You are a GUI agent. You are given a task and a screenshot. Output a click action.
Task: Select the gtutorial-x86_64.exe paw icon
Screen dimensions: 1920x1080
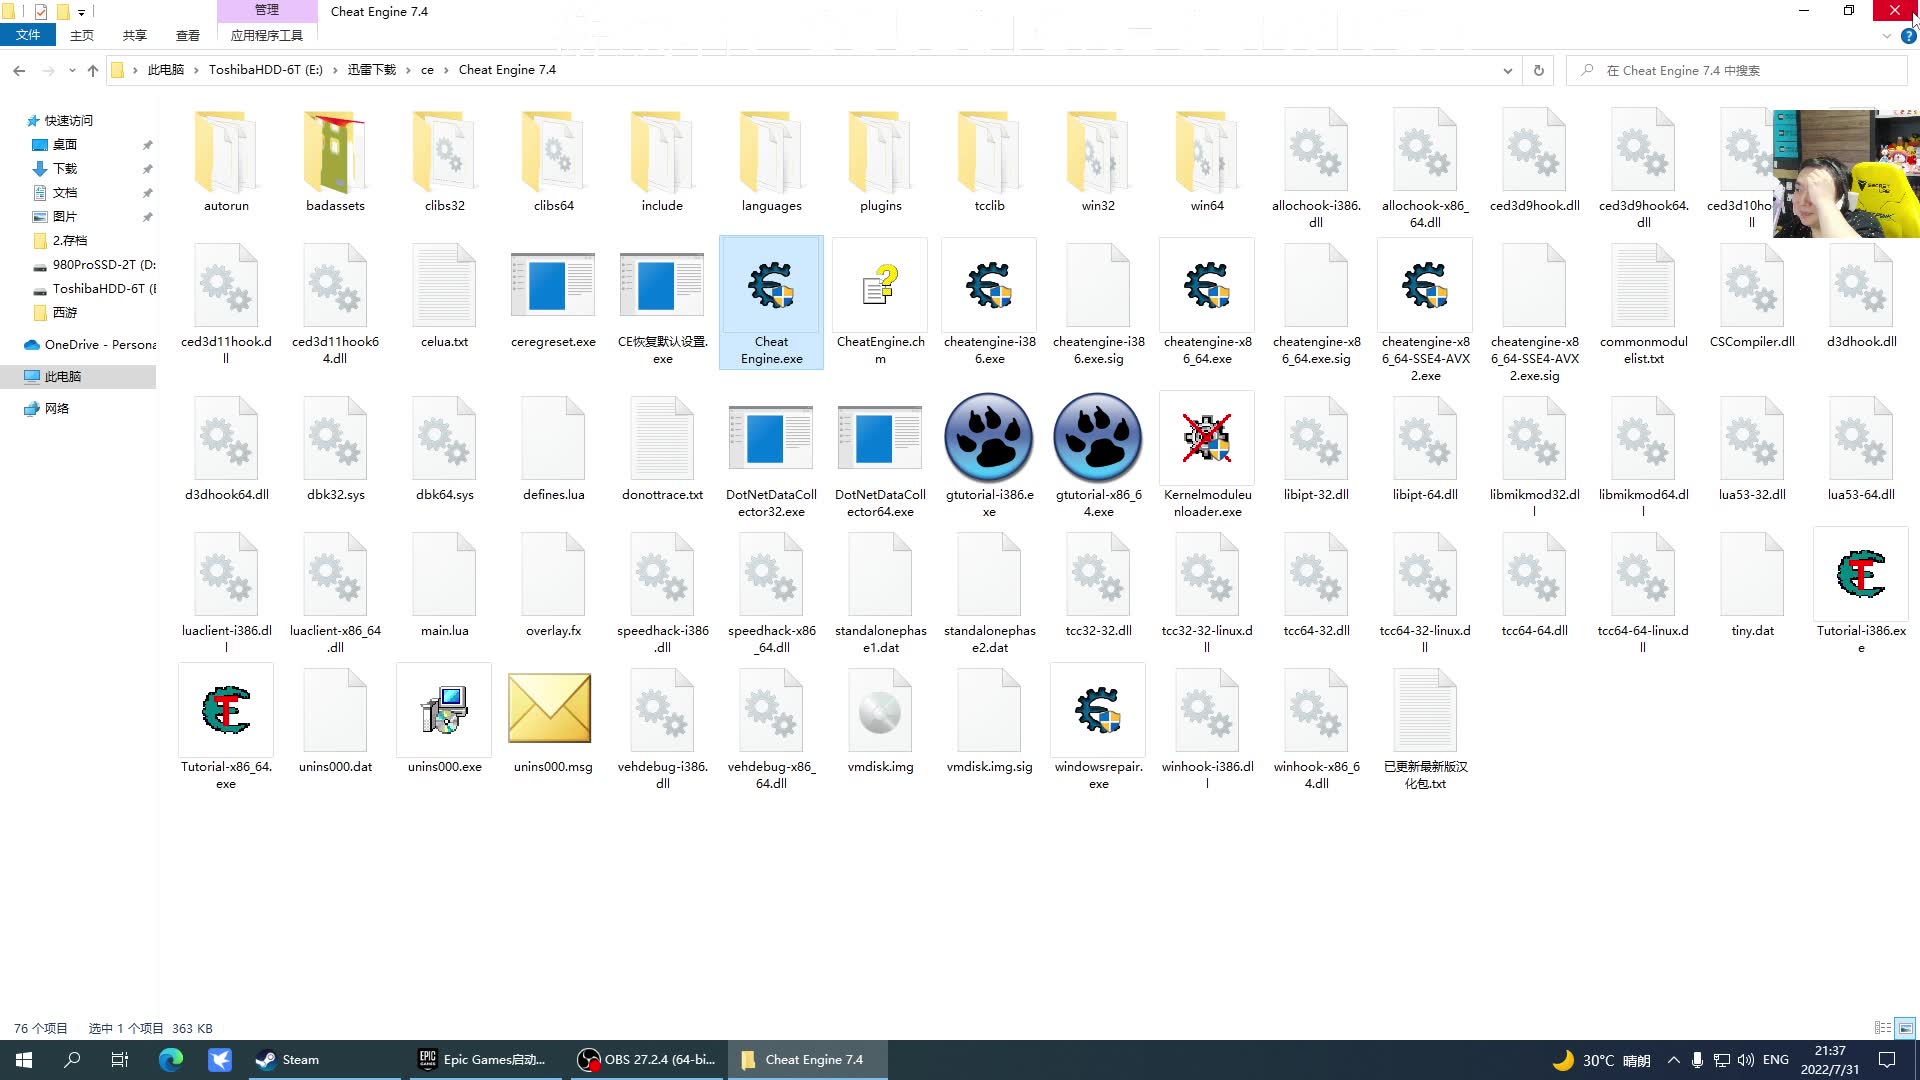coord(1098,438)
